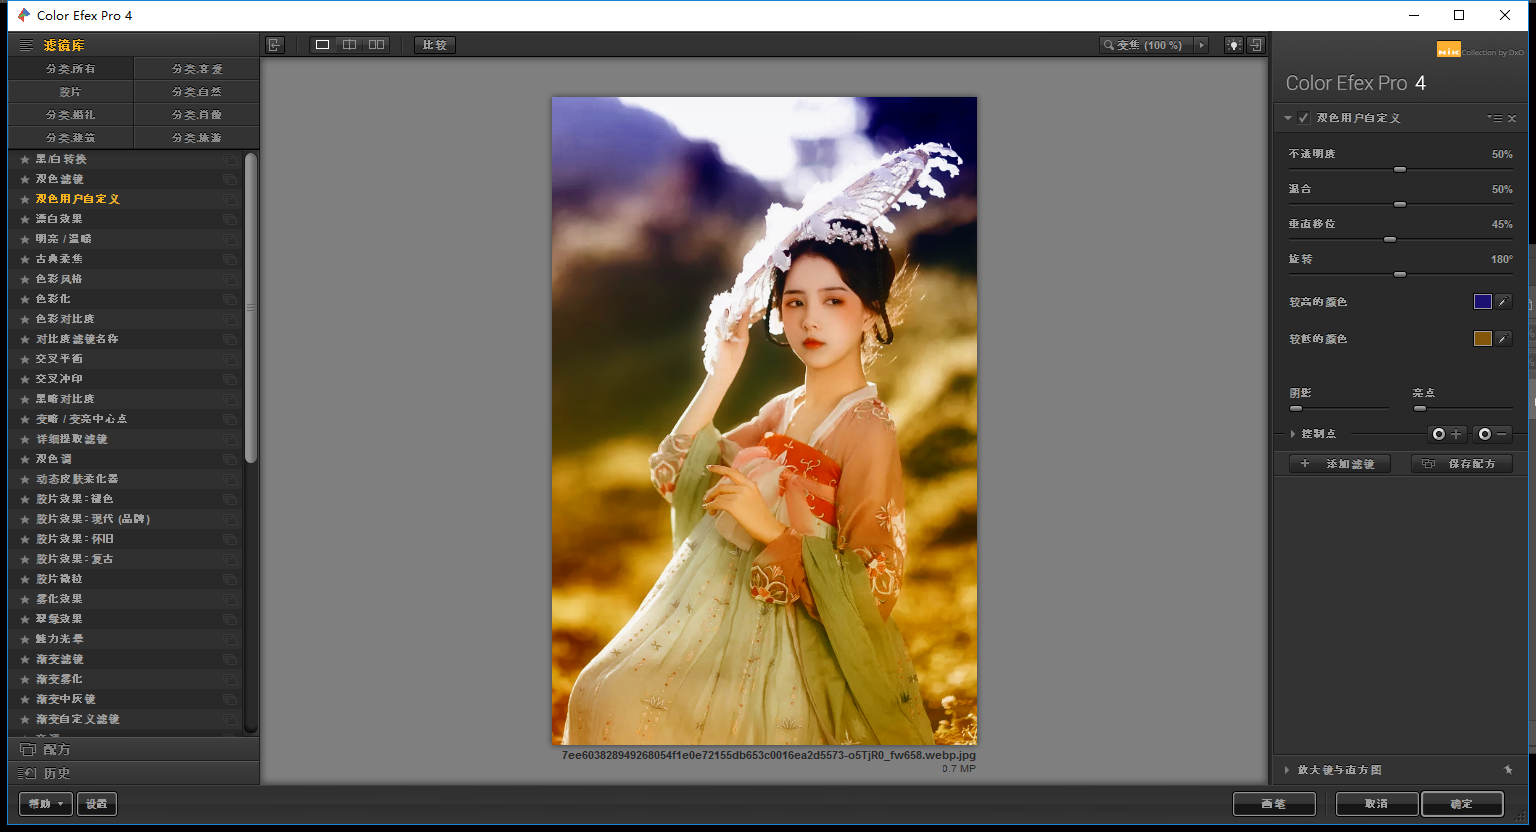
Task: Click the 取消 cancel button
Action: click(1377, 804)
